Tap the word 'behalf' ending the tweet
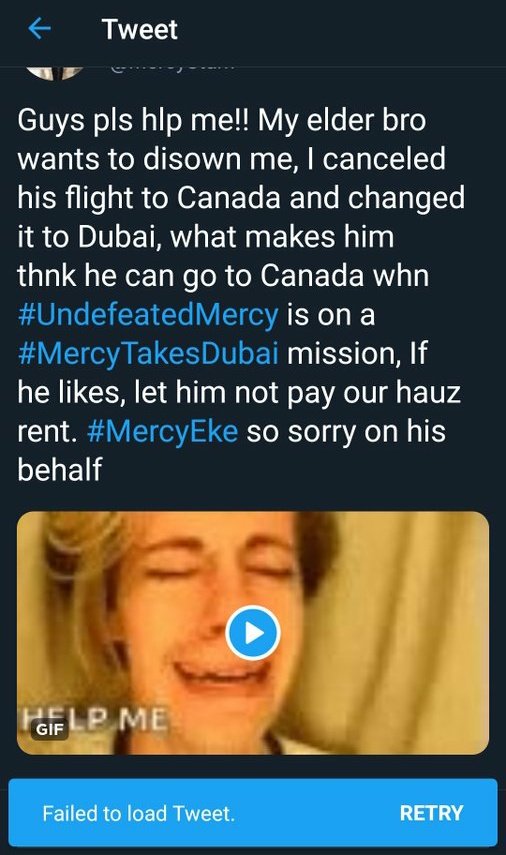Screen dimensions: 506x855 pyautogui.click(x=59, y=469)
